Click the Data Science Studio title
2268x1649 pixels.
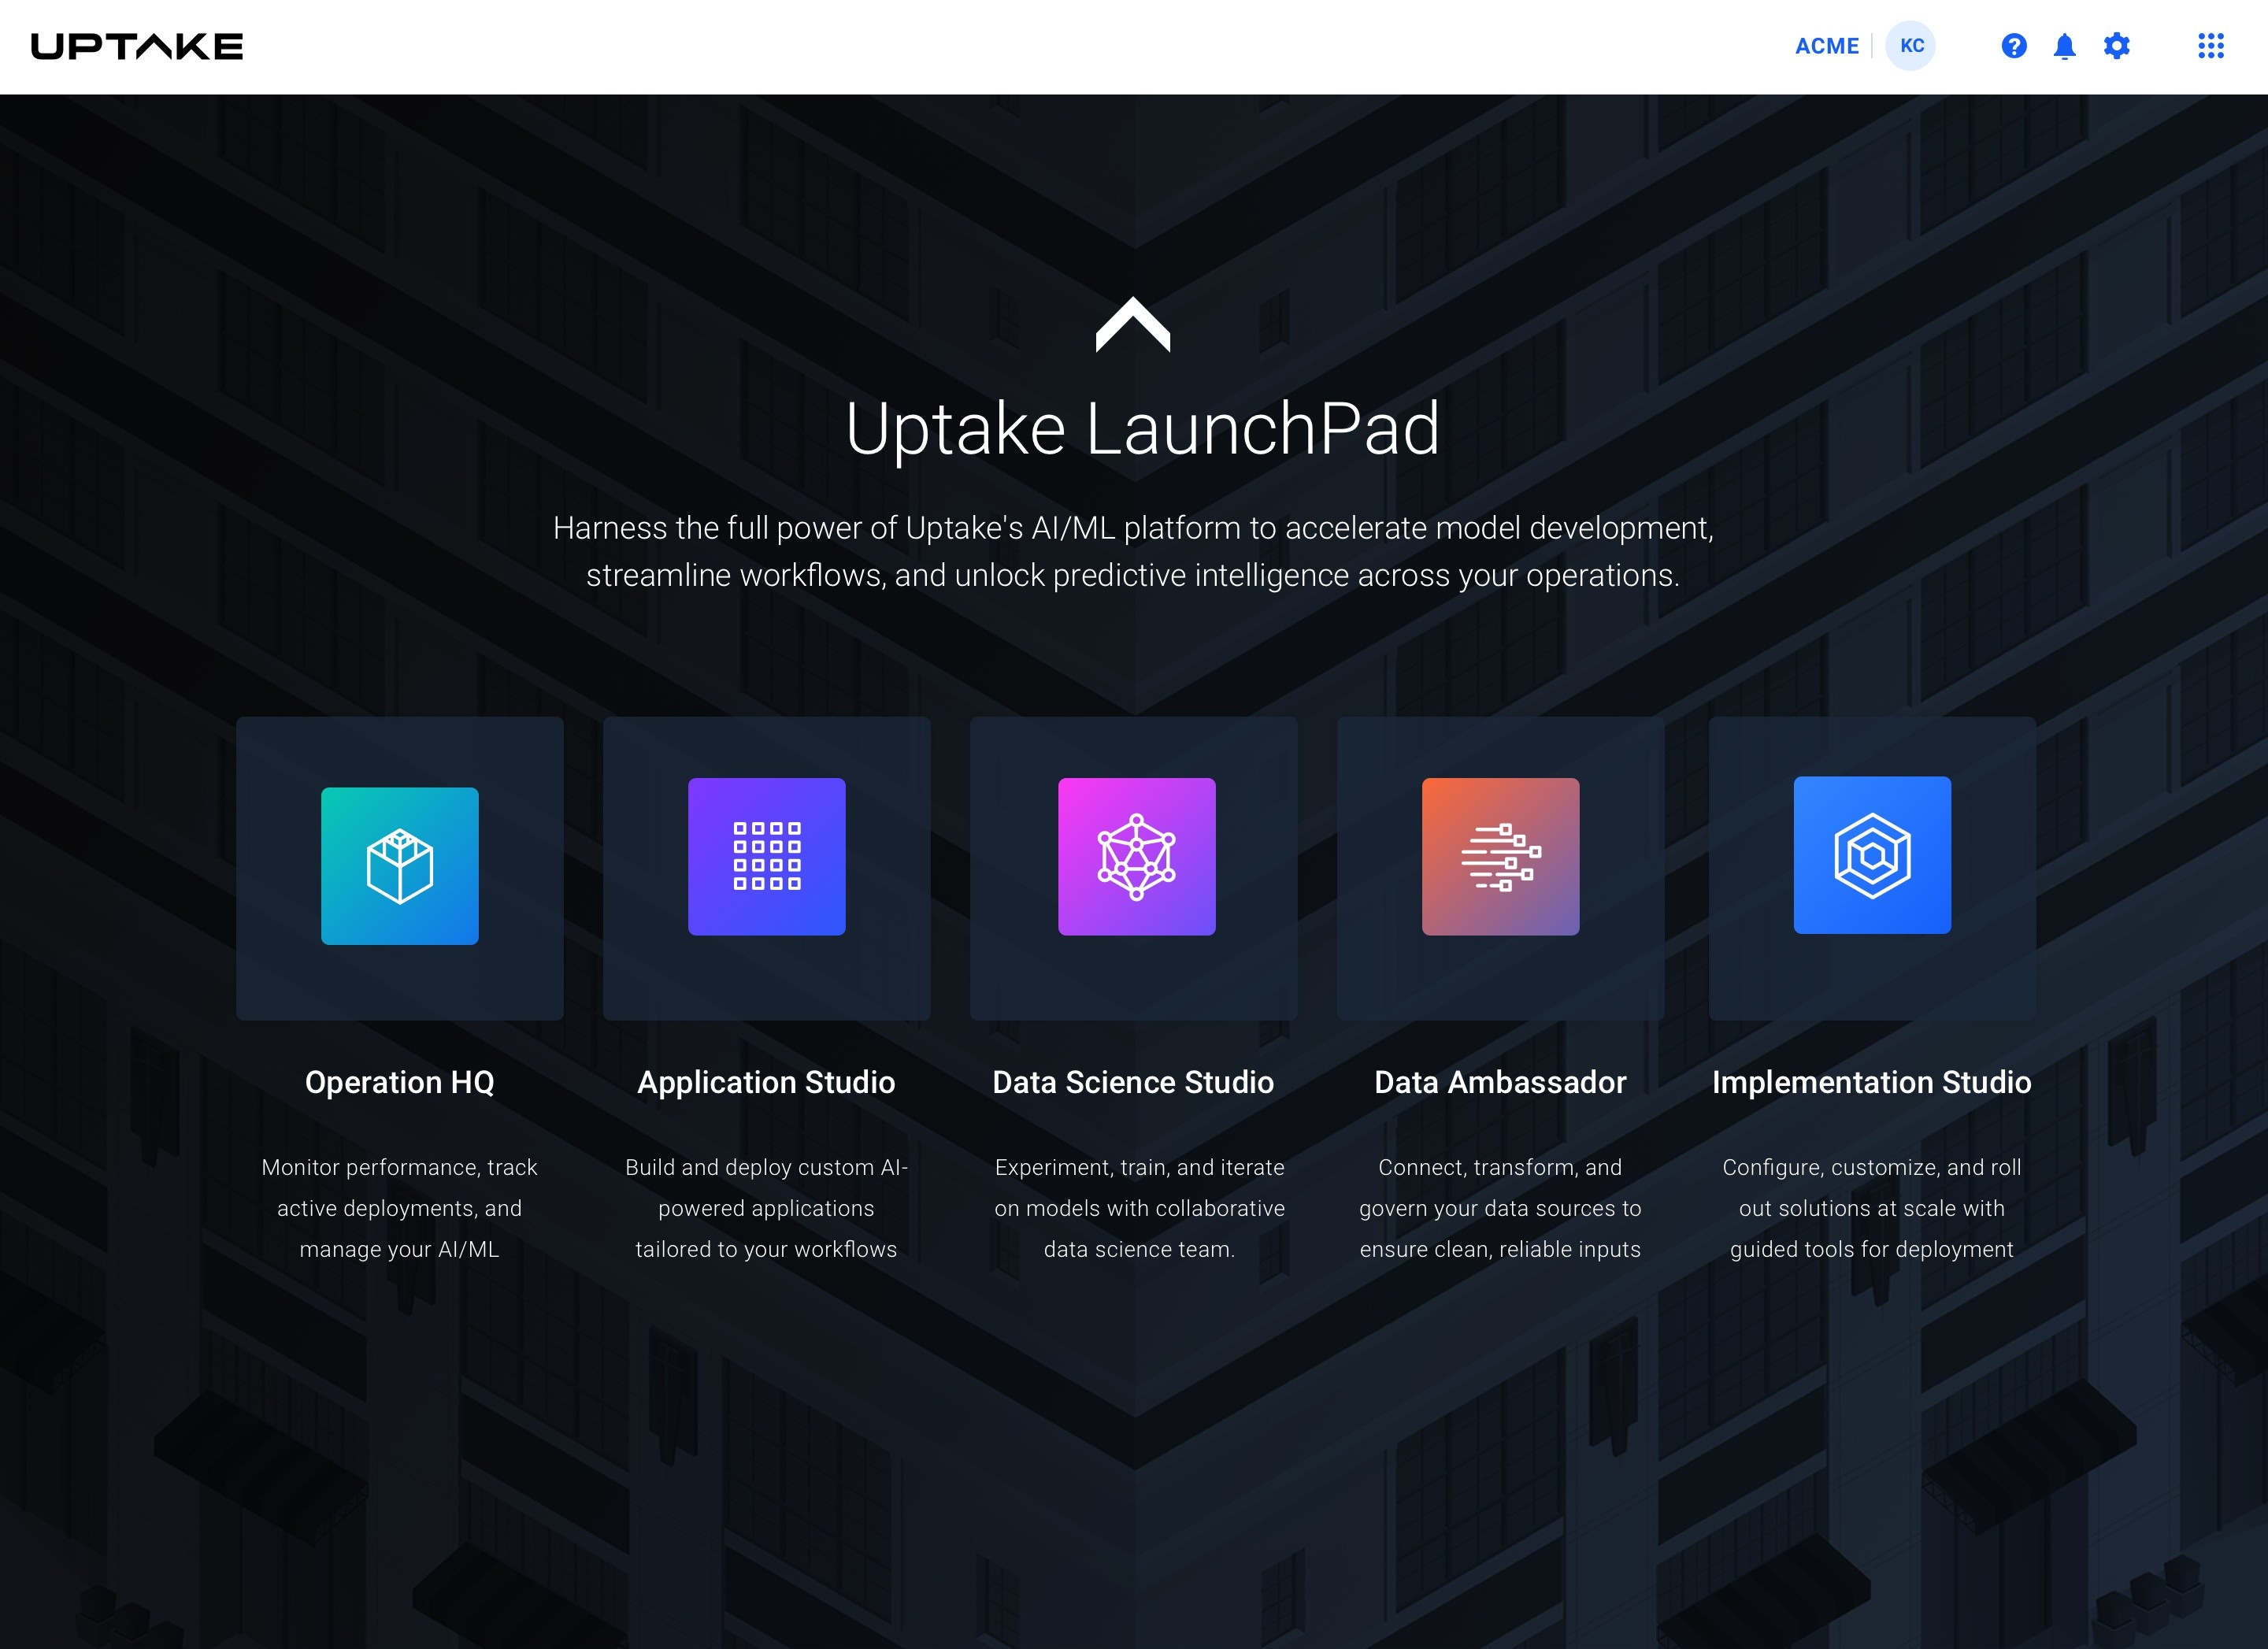[x=1133, y=1082]
